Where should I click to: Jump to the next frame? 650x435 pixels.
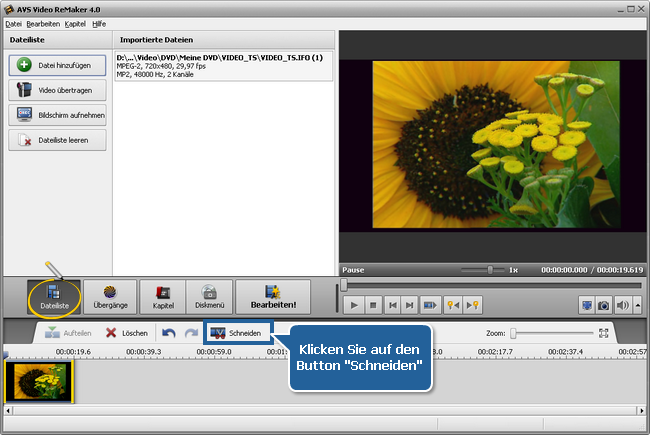(409, 305)
